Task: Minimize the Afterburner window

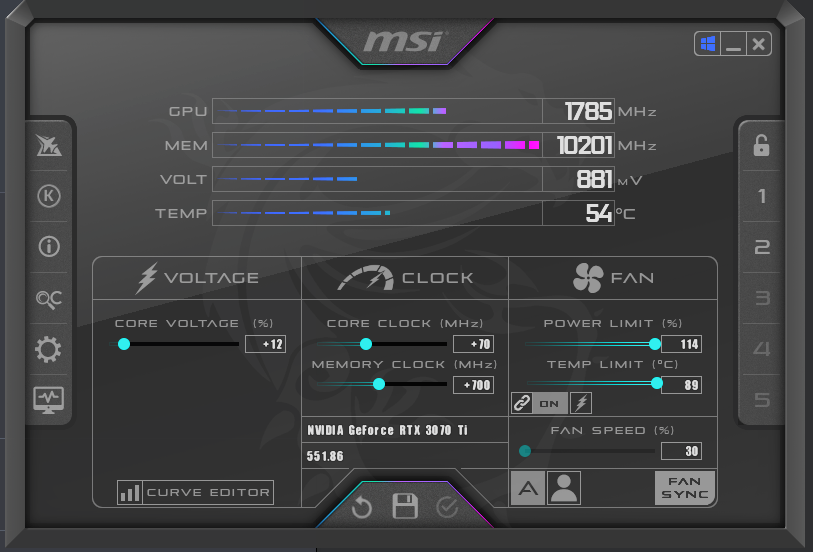Action: point(733,44)
